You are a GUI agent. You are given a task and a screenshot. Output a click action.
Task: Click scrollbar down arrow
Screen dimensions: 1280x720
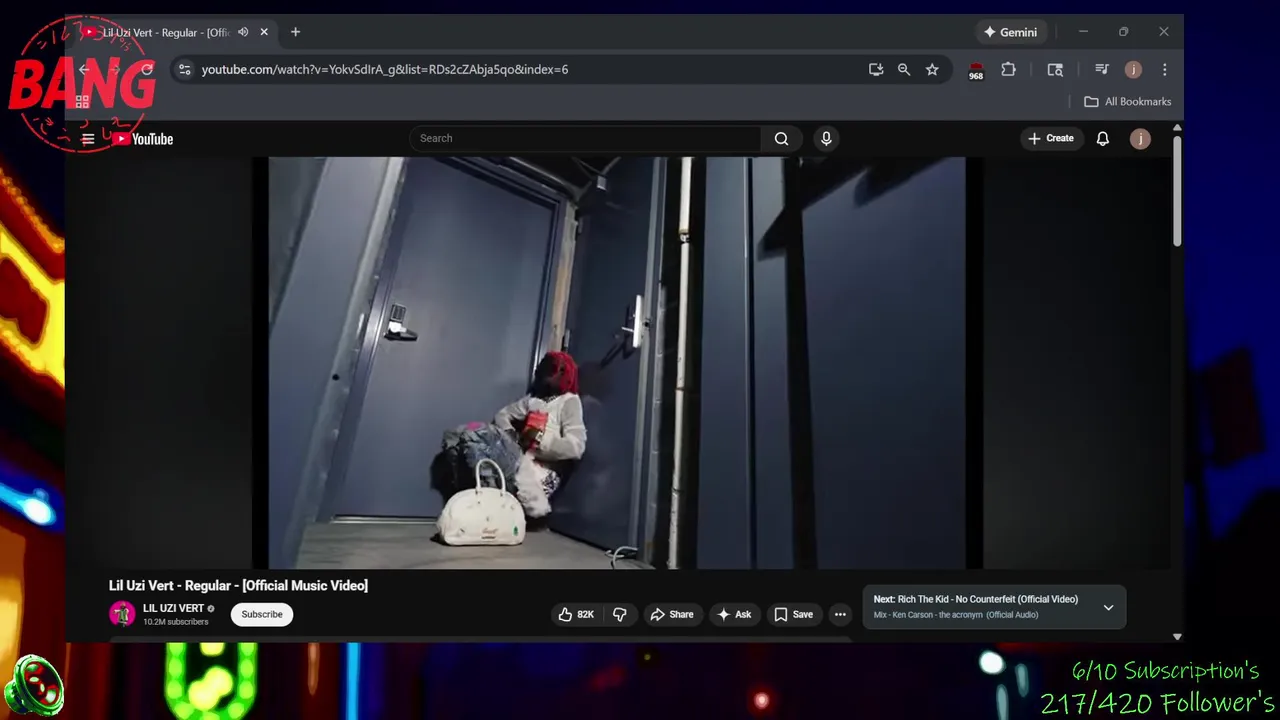coord(1177,636)
